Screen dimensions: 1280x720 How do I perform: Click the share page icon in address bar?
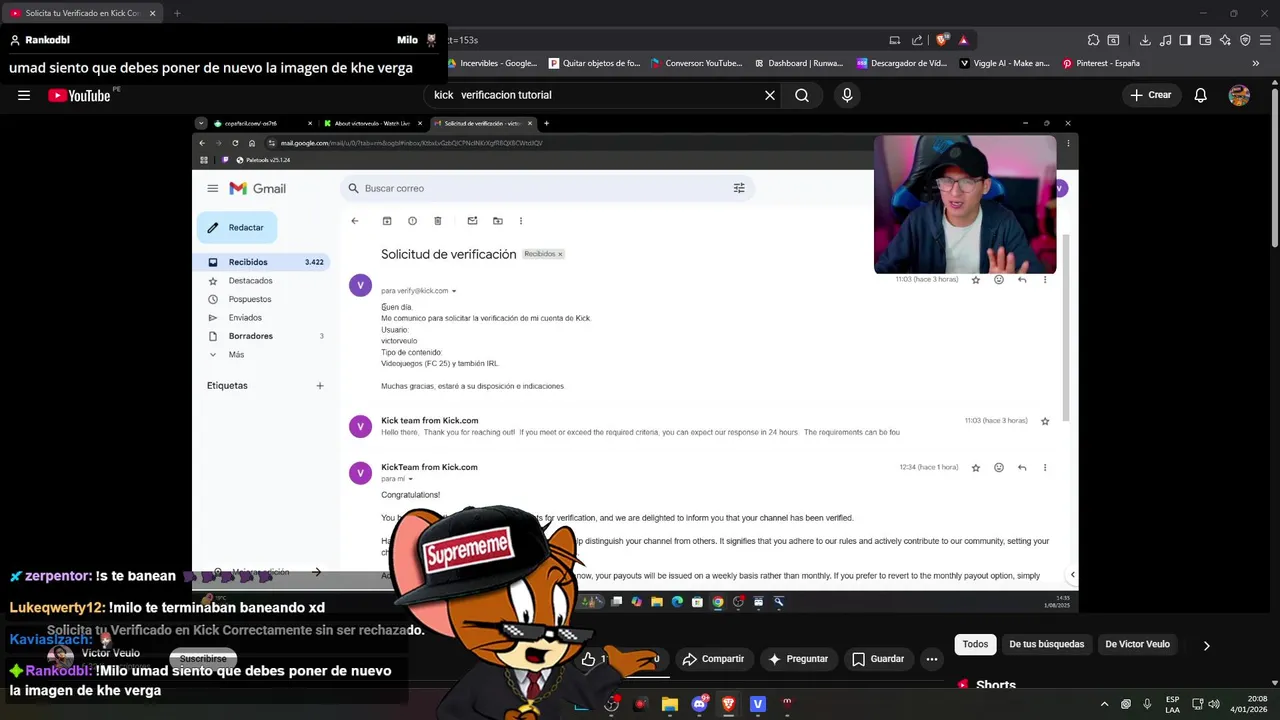[917, 40]
